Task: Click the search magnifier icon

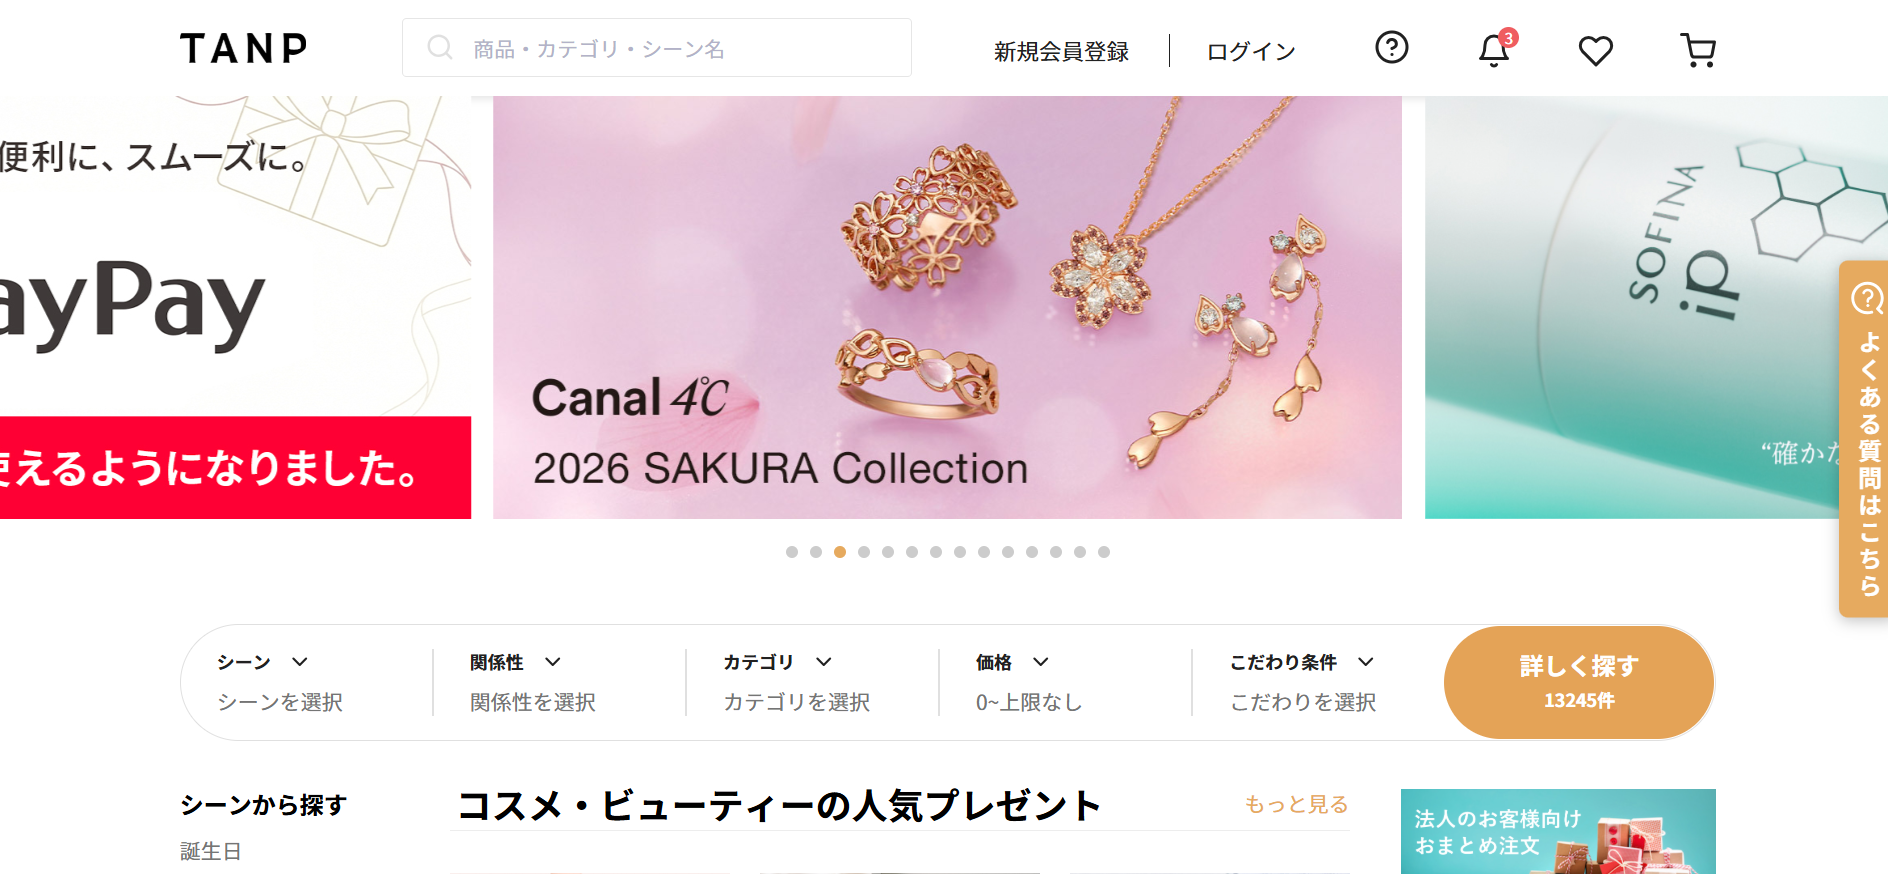Action: (x=440, y=47)
